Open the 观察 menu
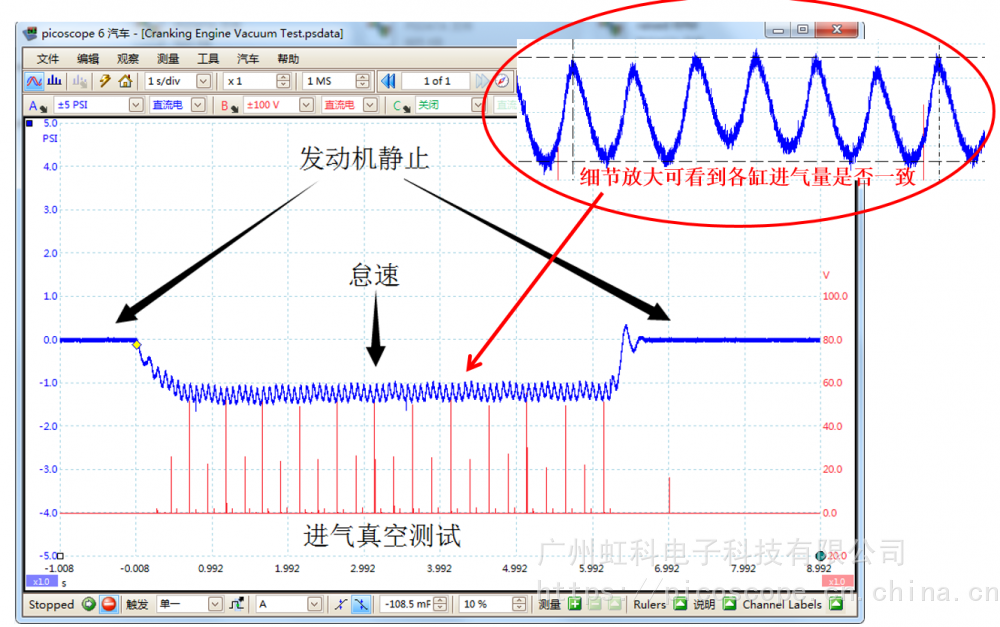This screenshot has width=1000, height=627. 128,59
